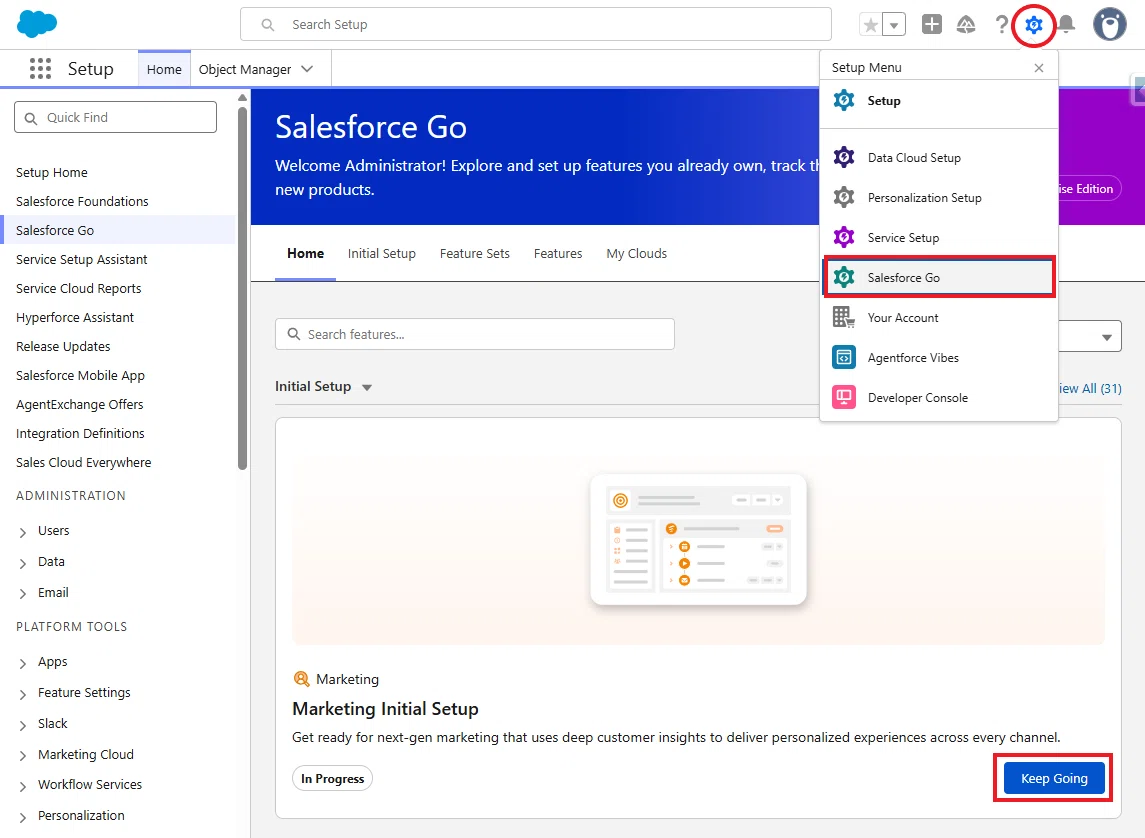Image resolution: width=1145 pixels, height=838 pixels.
Task: Click the Trailhead guidance icon
Action: click(966, 25)
